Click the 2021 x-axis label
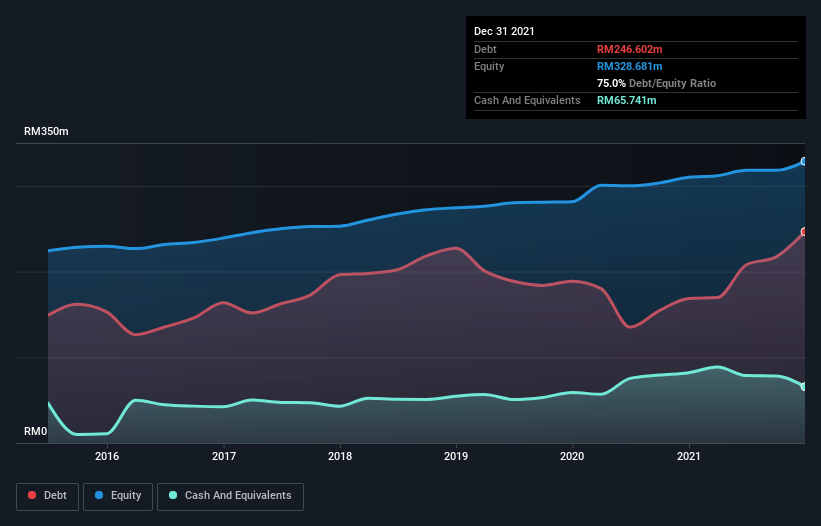The width and height of the screenshot is (821, 526). (689, 456)
